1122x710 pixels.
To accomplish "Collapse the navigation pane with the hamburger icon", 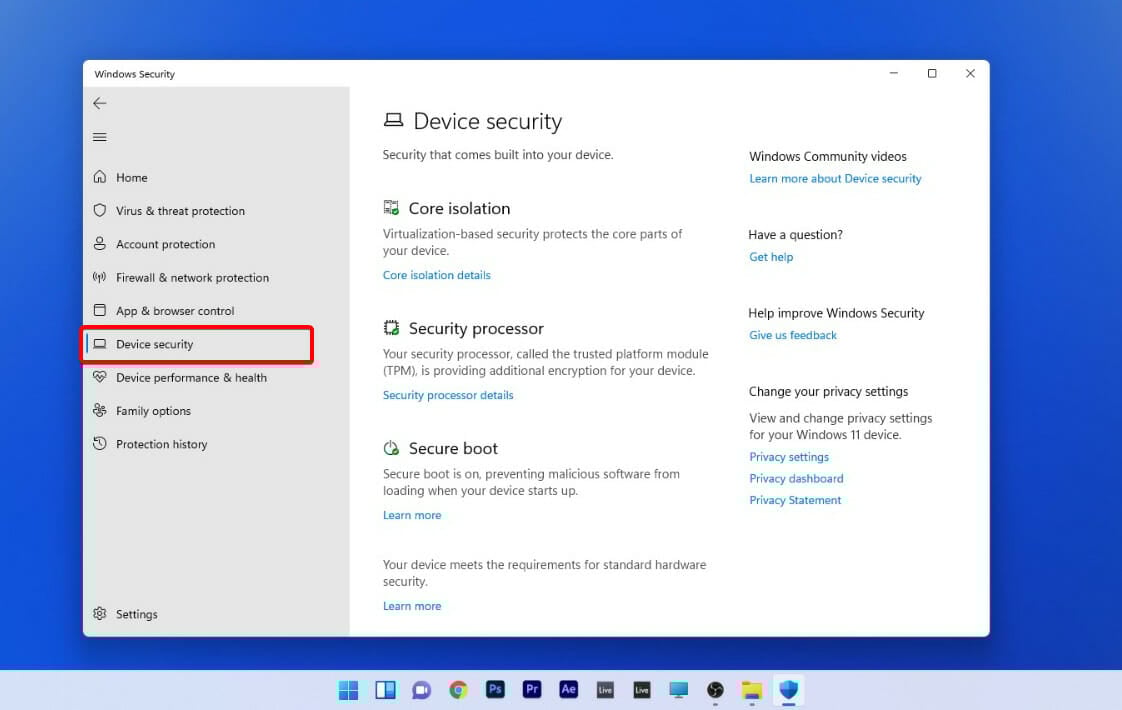I will tap(99, 137).
